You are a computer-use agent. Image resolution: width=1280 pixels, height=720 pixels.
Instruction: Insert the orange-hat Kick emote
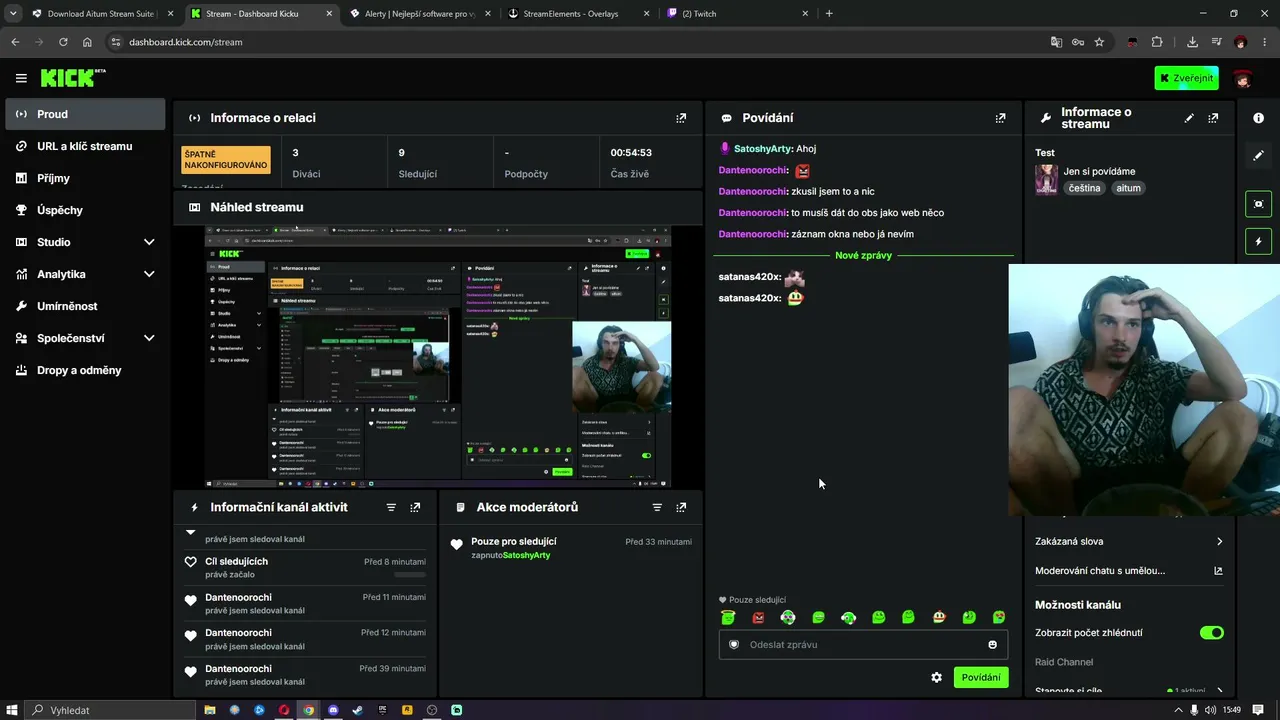[938, 617]
